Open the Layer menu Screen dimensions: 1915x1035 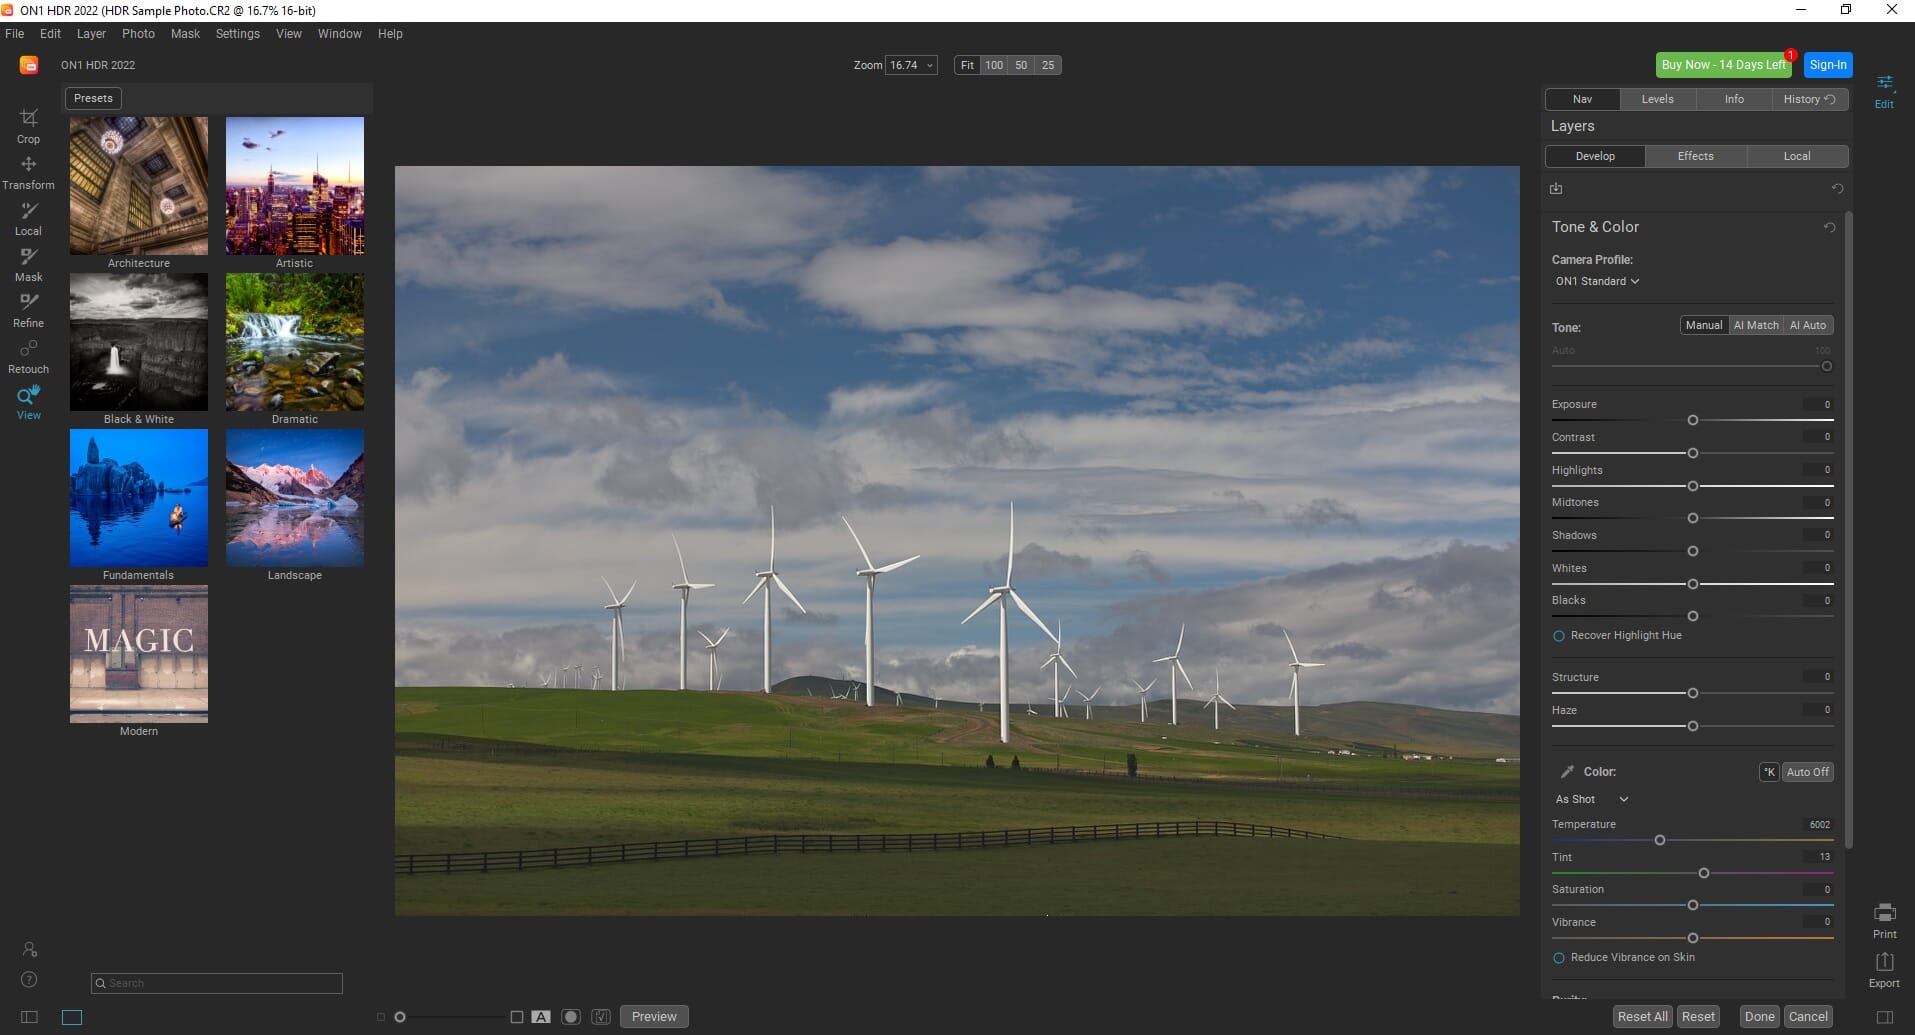click(91, 34)
